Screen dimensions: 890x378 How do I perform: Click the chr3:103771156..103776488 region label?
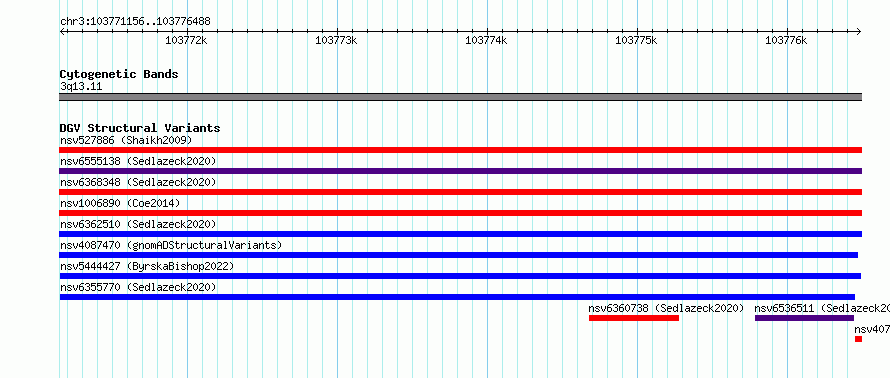click(135, 22)
